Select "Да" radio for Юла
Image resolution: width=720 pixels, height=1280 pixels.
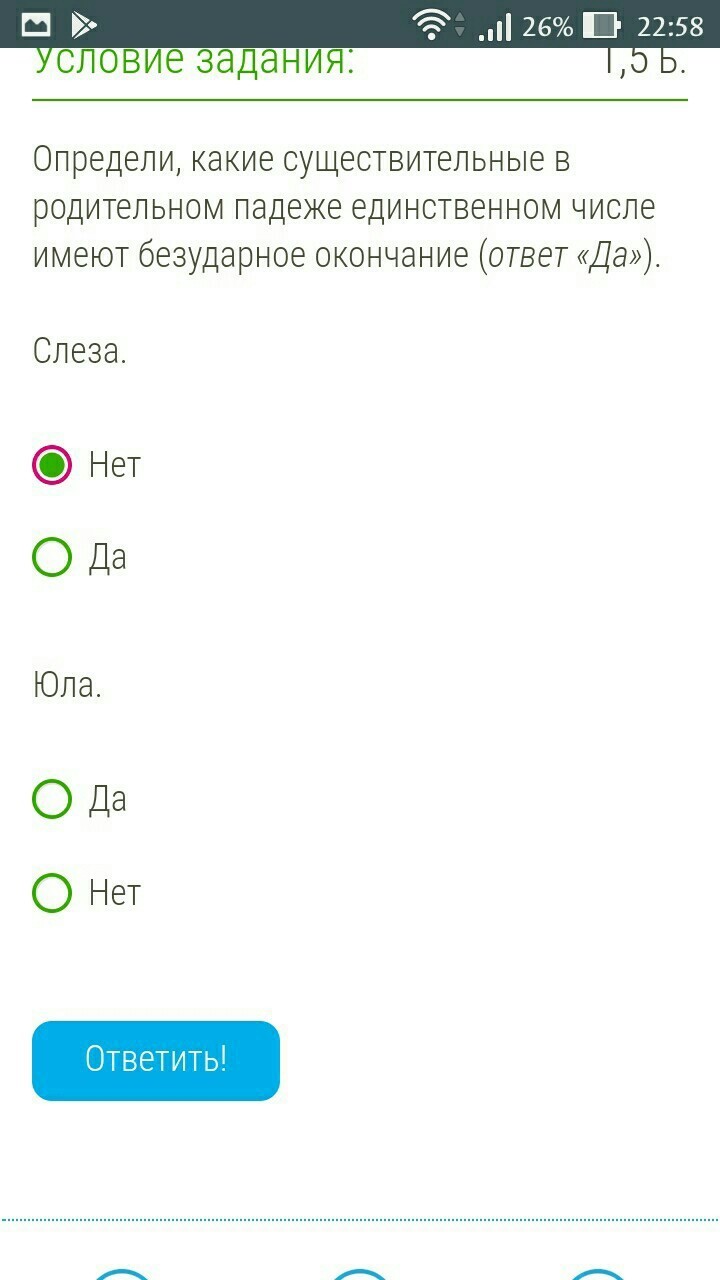pyautogui.click(x=52, y=800)
